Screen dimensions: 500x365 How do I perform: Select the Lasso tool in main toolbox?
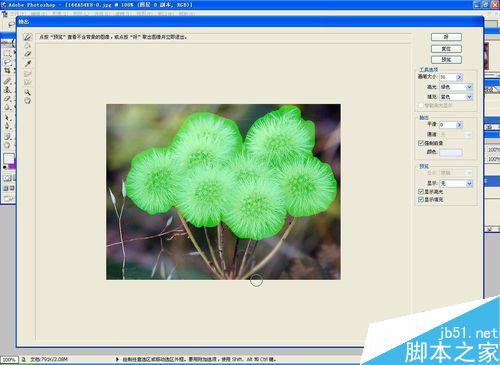click(x=7, y=62)
